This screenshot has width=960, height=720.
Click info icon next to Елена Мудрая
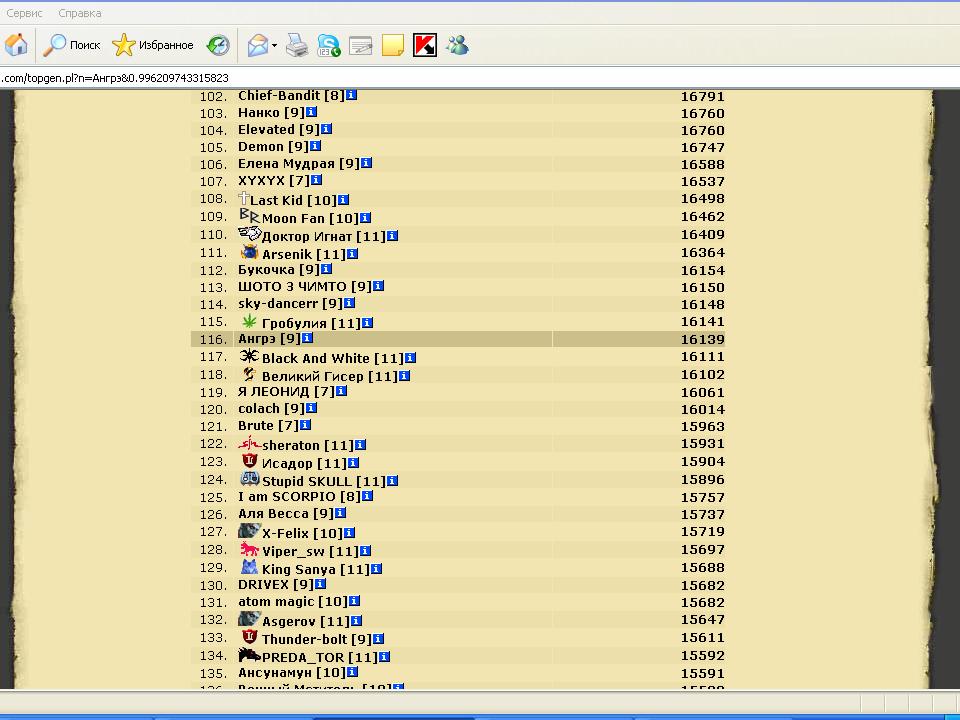pos(367,163)
